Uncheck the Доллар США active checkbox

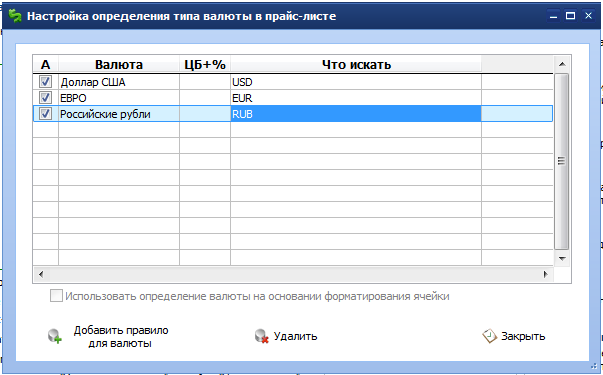point(45,82)
